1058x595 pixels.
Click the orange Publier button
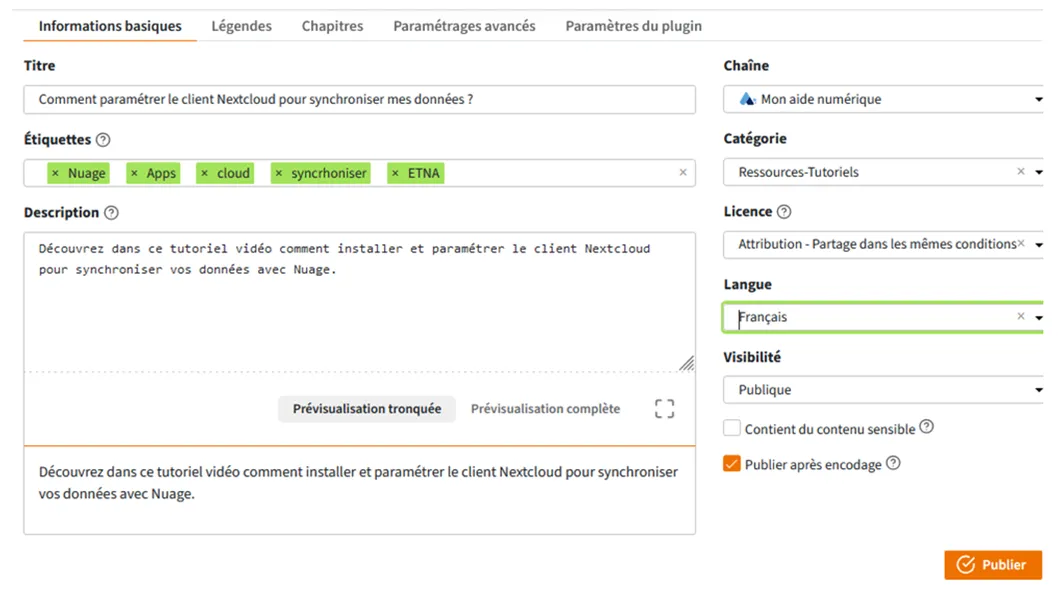993,565
